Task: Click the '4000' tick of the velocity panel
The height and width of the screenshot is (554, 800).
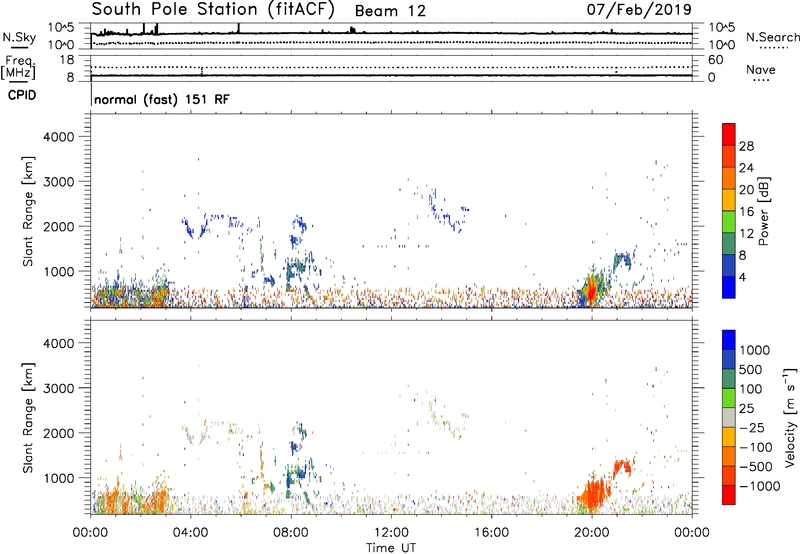Action: tap(58, 343)
